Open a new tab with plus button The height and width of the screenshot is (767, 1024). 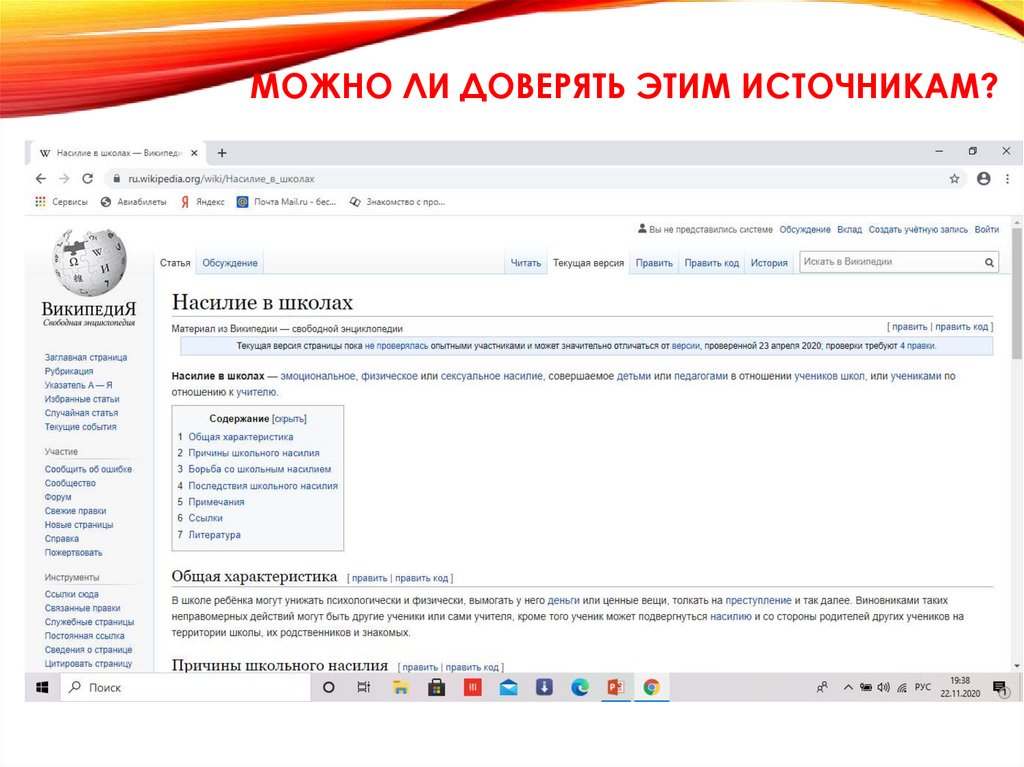click(222, 153)
